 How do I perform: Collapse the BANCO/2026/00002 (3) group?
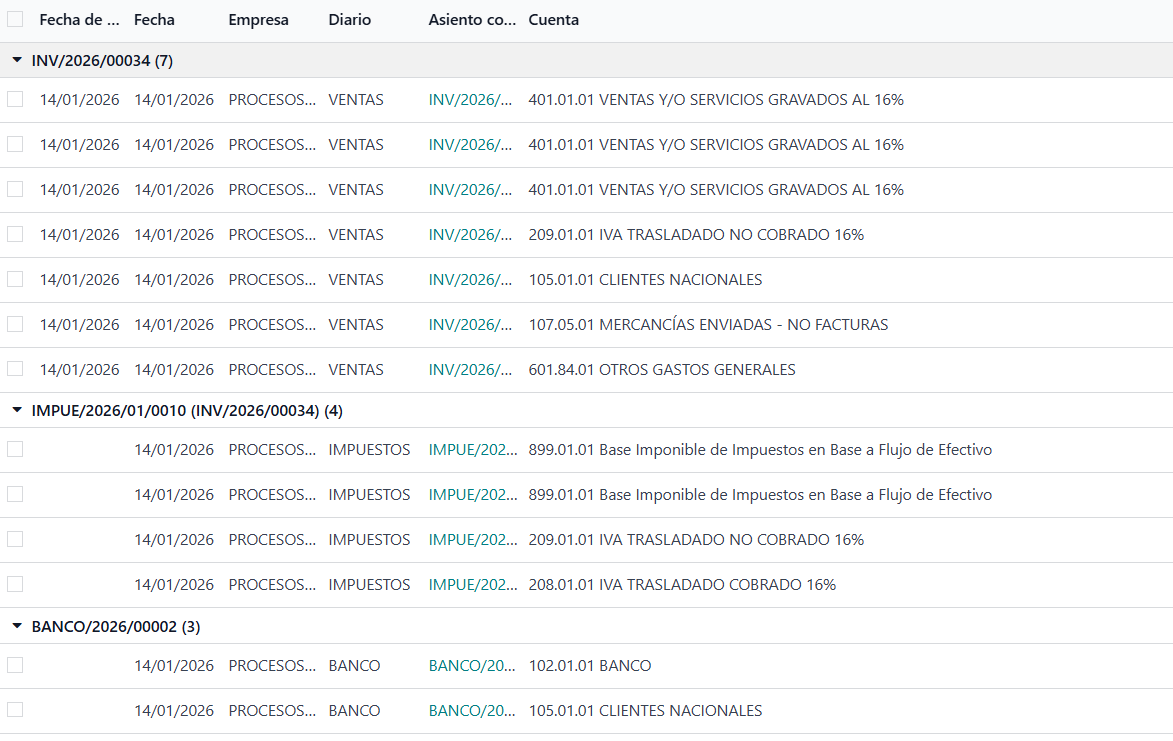point(17,626)
